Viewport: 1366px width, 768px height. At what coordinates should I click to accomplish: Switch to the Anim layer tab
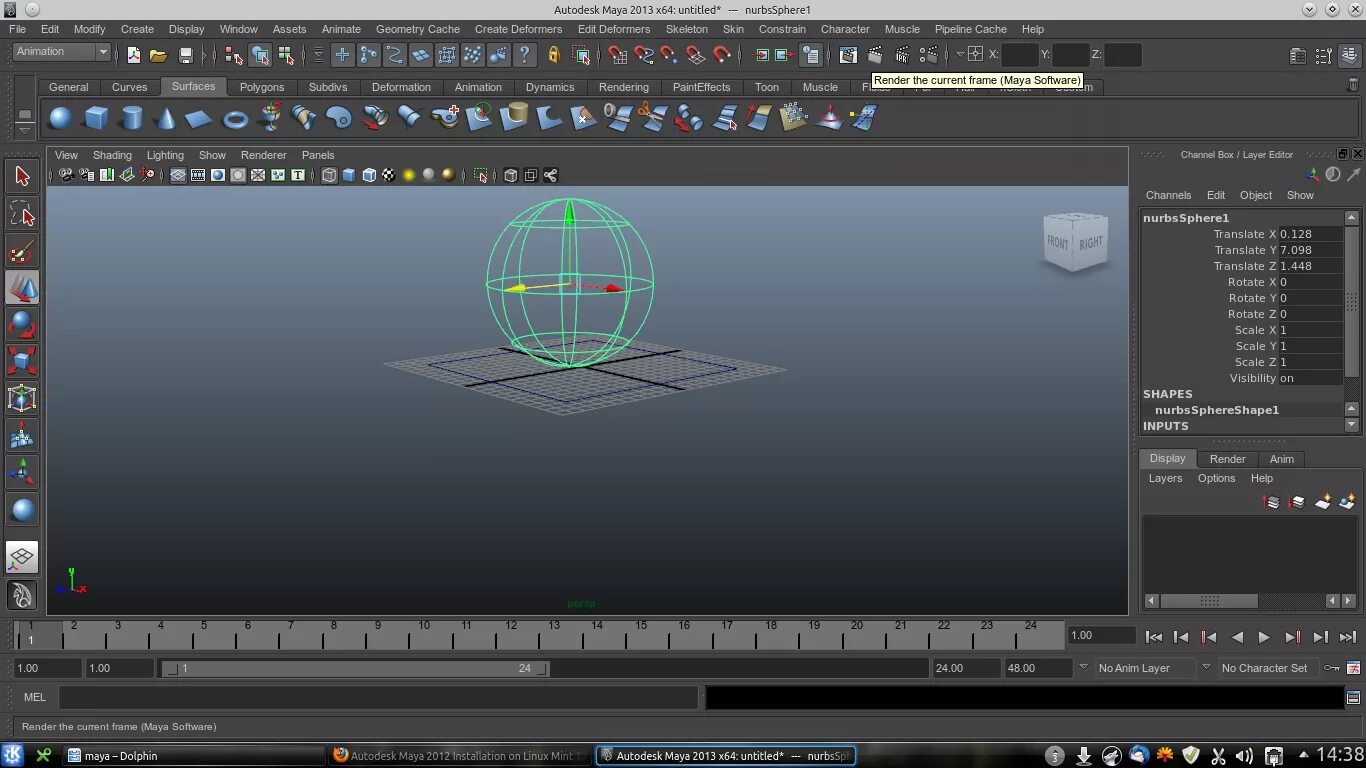click(1282, 459)
